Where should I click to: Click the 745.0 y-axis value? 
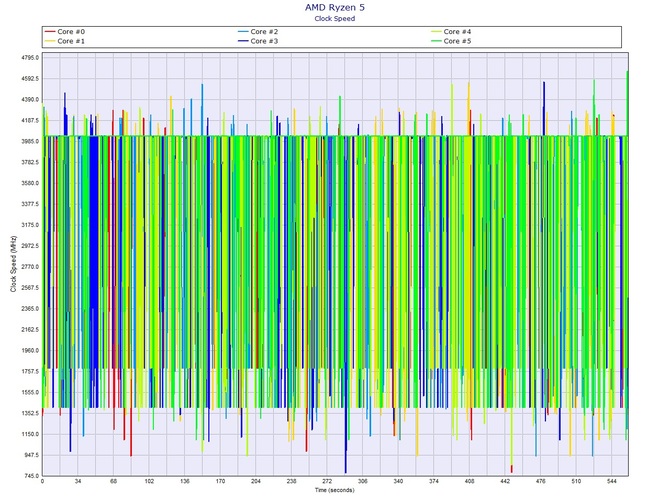31,476
